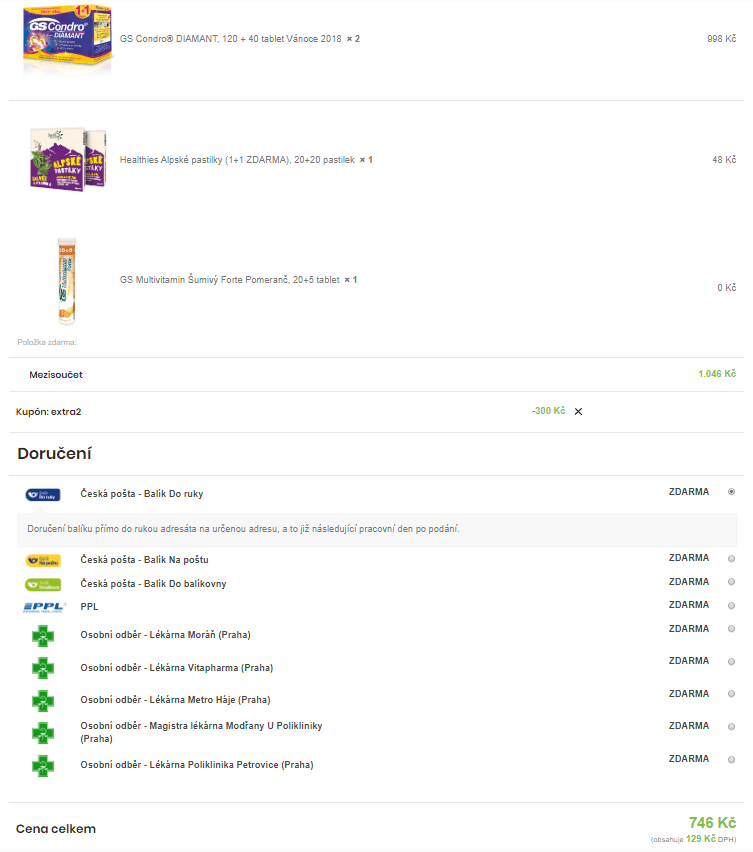Select the PPL delivery radio button

click(x=731, y=605)
